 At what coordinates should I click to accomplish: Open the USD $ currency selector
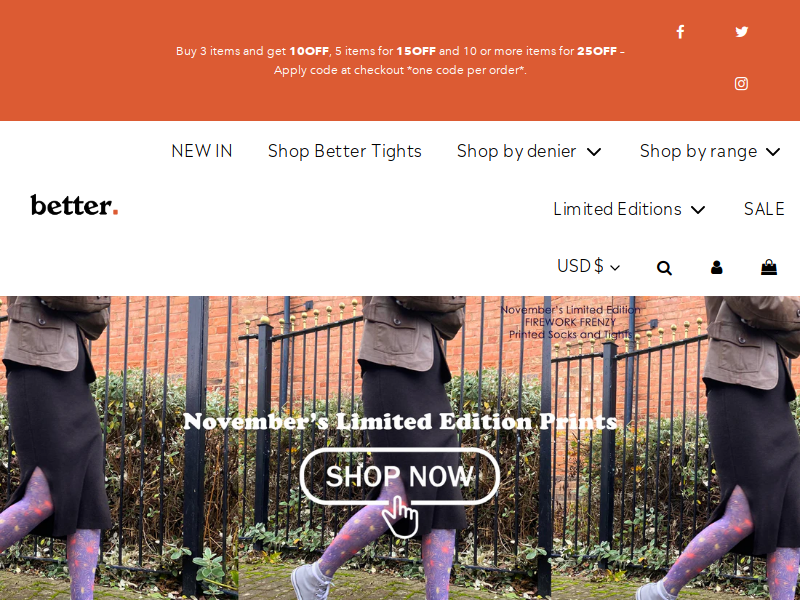click(588, 266)
